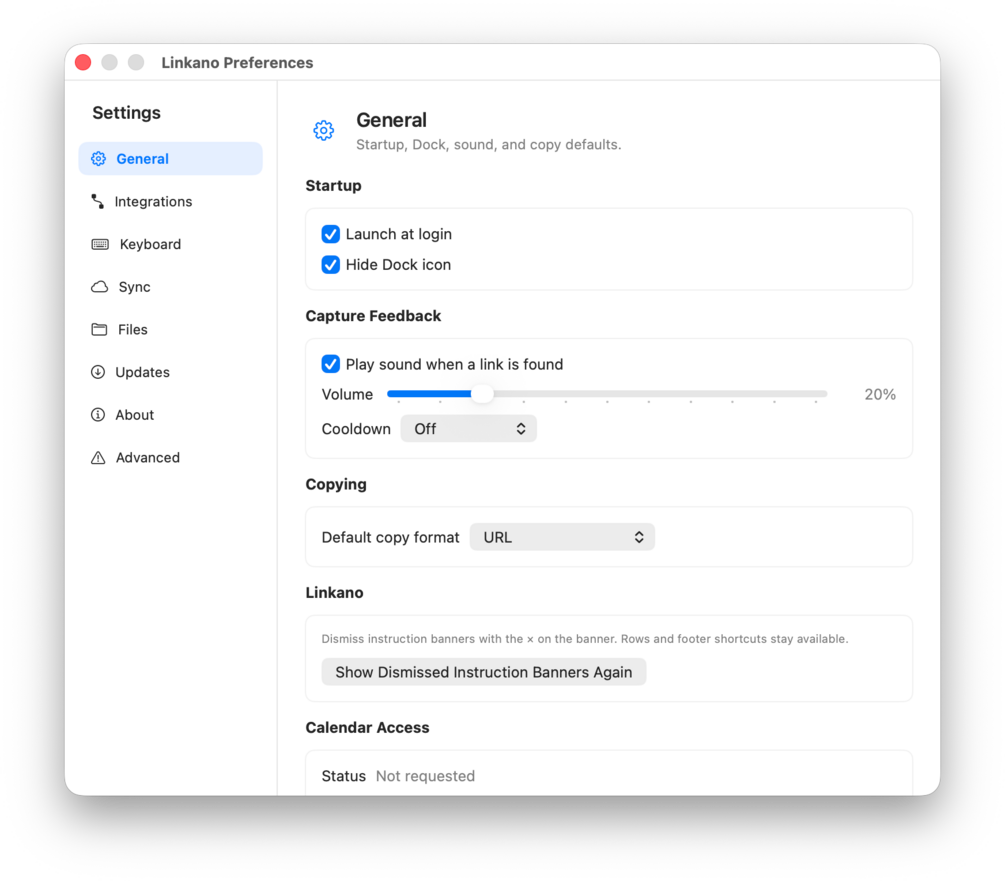Click the Status label under Calendar Access
1005x881 pixels.
click(344, 776)
